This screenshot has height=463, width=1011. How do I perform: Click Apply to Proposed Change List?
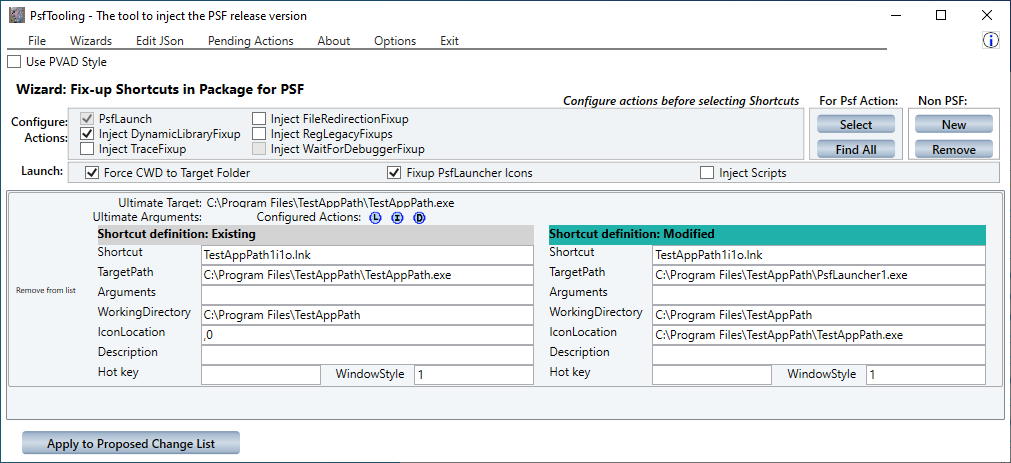tap(131, 444)
